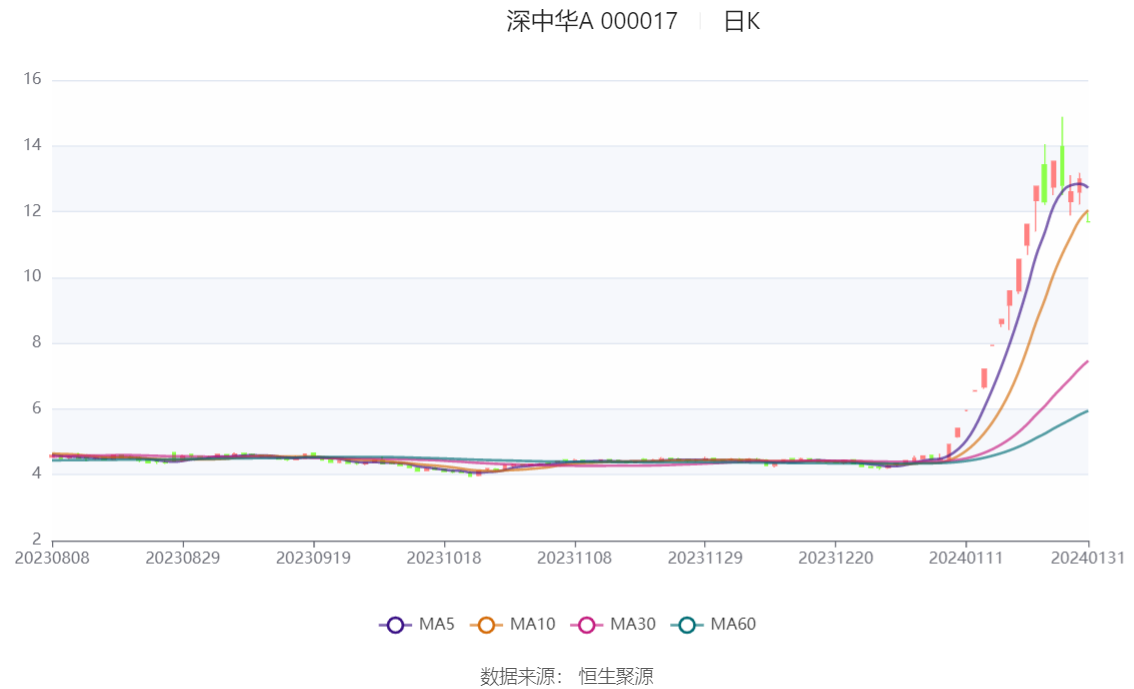Click y-axis value 4

pos(37,474)
